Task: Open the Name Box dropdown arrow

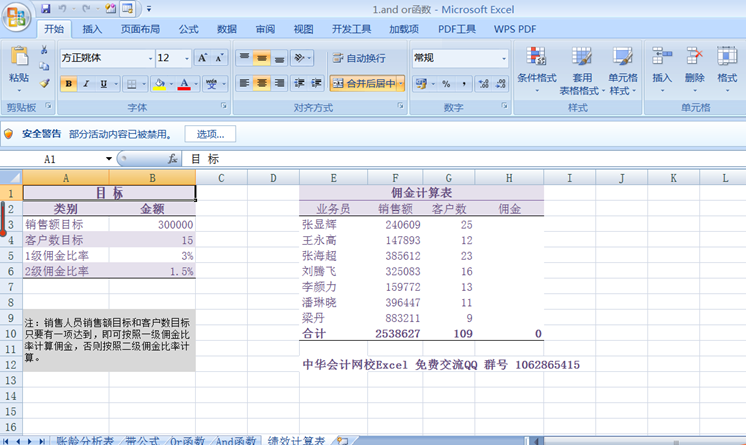Action: click(x=109, y=159)
